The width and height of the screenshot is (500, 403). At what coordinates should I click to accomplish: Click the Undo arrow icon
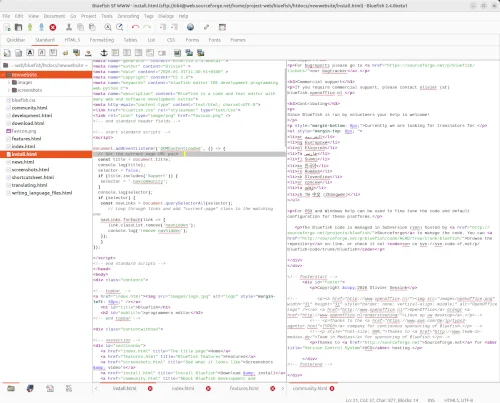click(135, 27)
